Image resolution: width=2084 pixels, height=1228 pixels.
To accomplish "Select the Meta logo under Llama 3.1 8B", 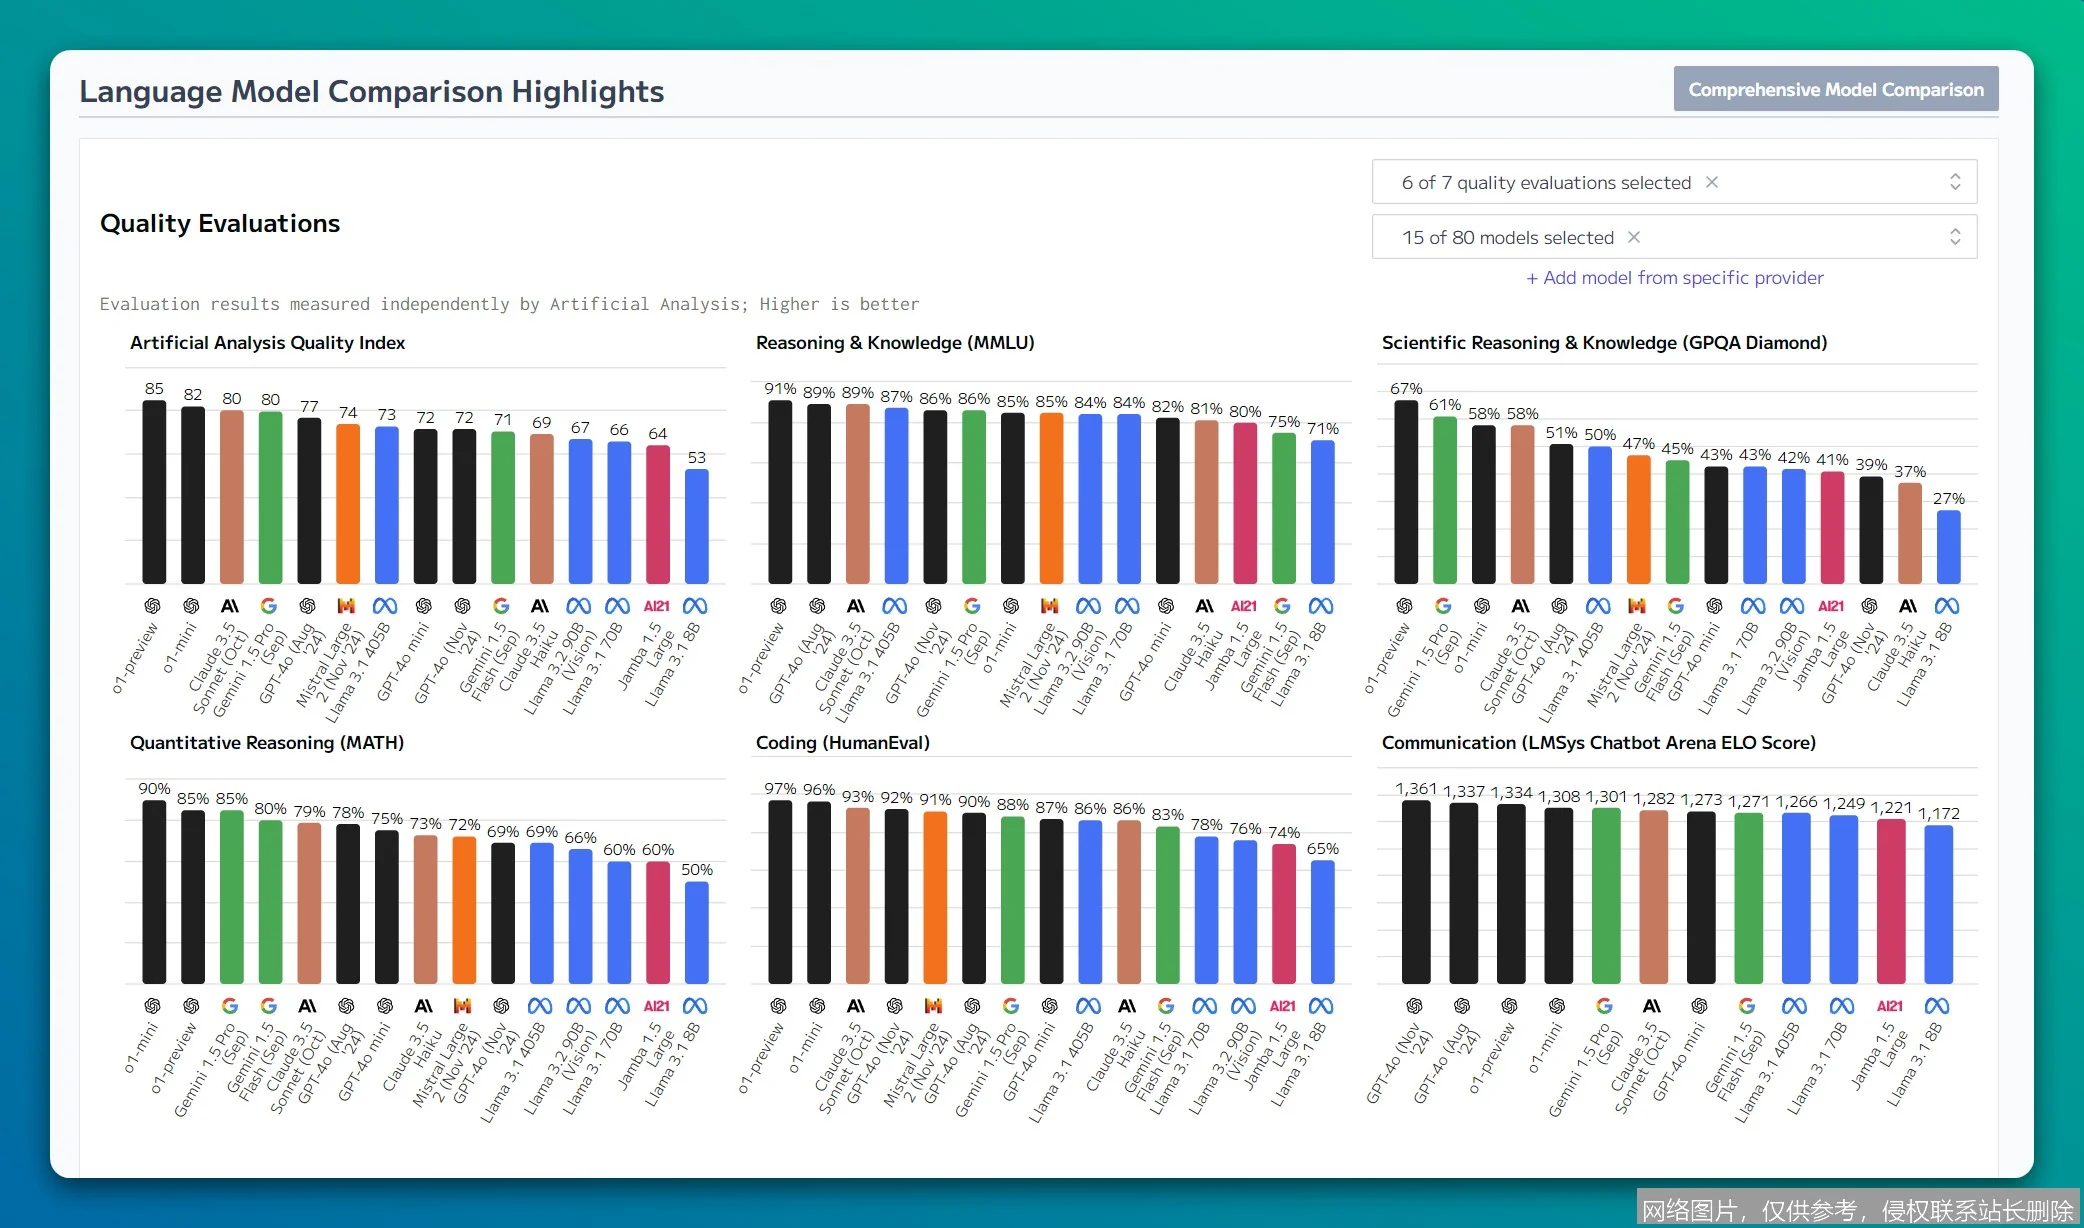I will tap(695, 605).
